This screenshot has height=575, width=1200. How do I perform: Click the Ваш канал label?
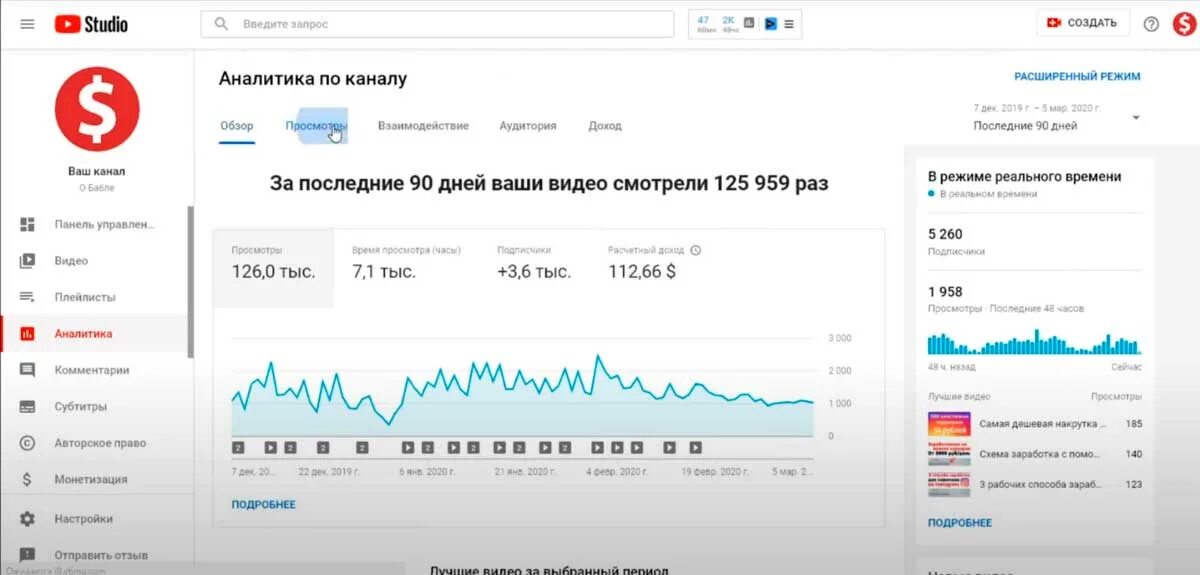pos(97,171)
